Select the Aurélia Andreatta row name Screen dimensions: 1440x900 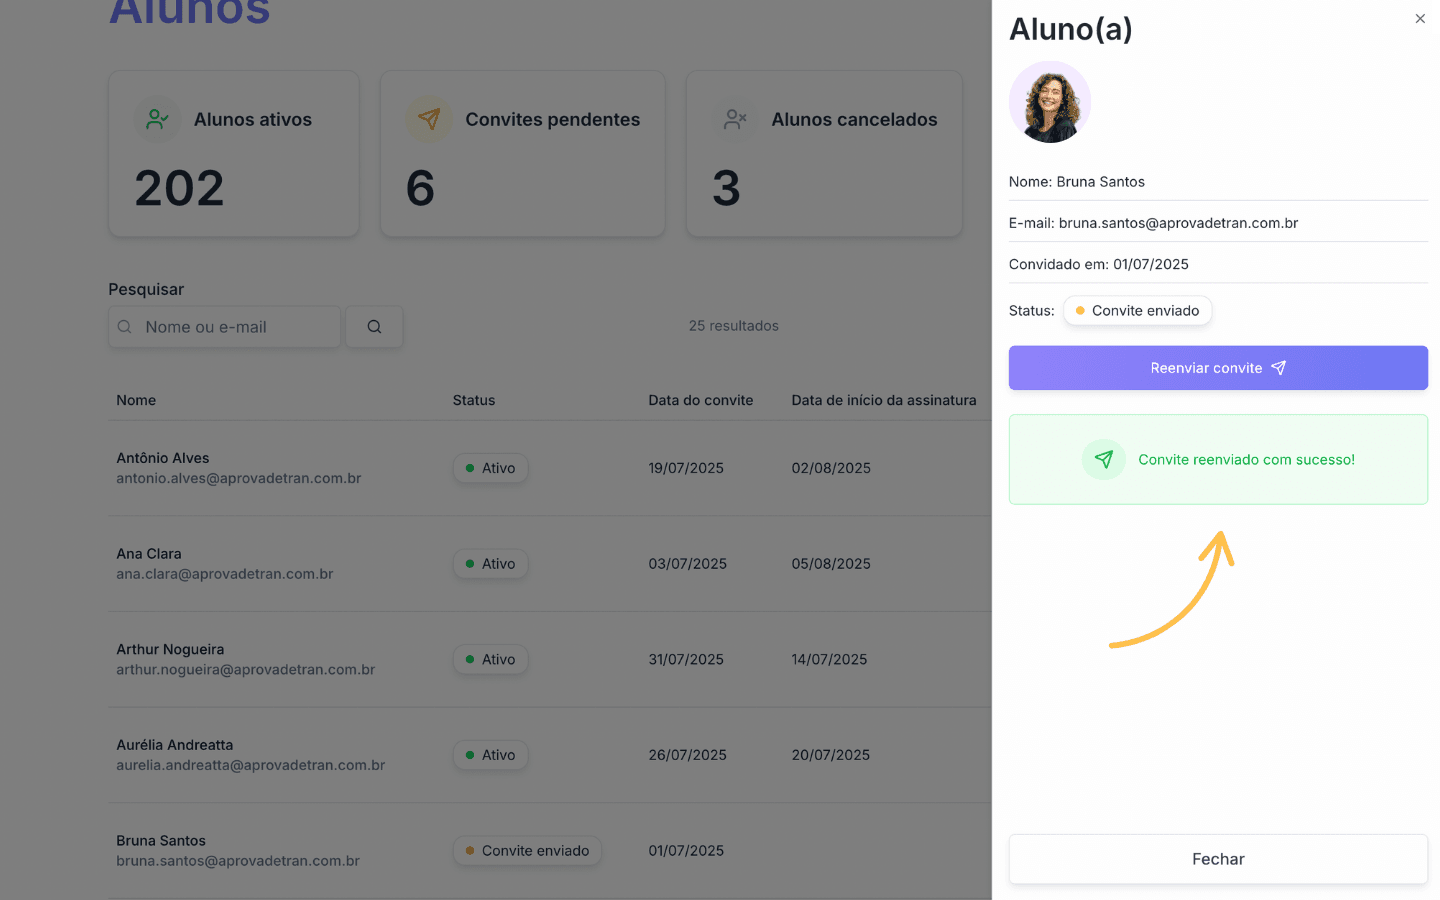click(175, 745)
